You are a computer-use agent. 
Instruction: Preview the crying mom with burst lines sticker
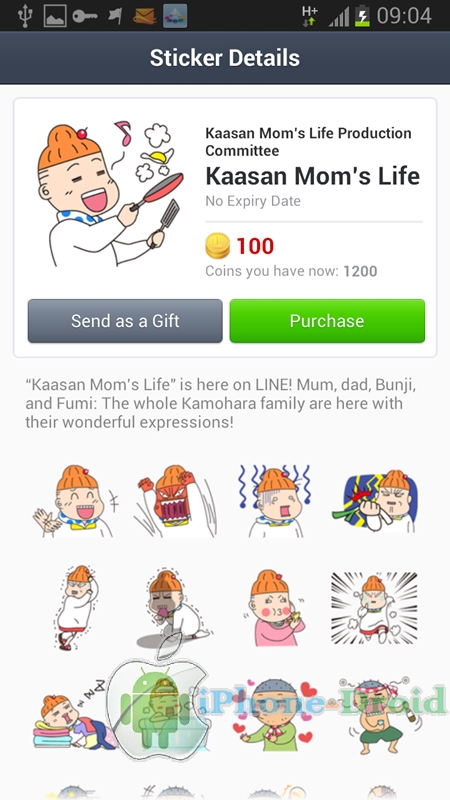tap(374, 607)
